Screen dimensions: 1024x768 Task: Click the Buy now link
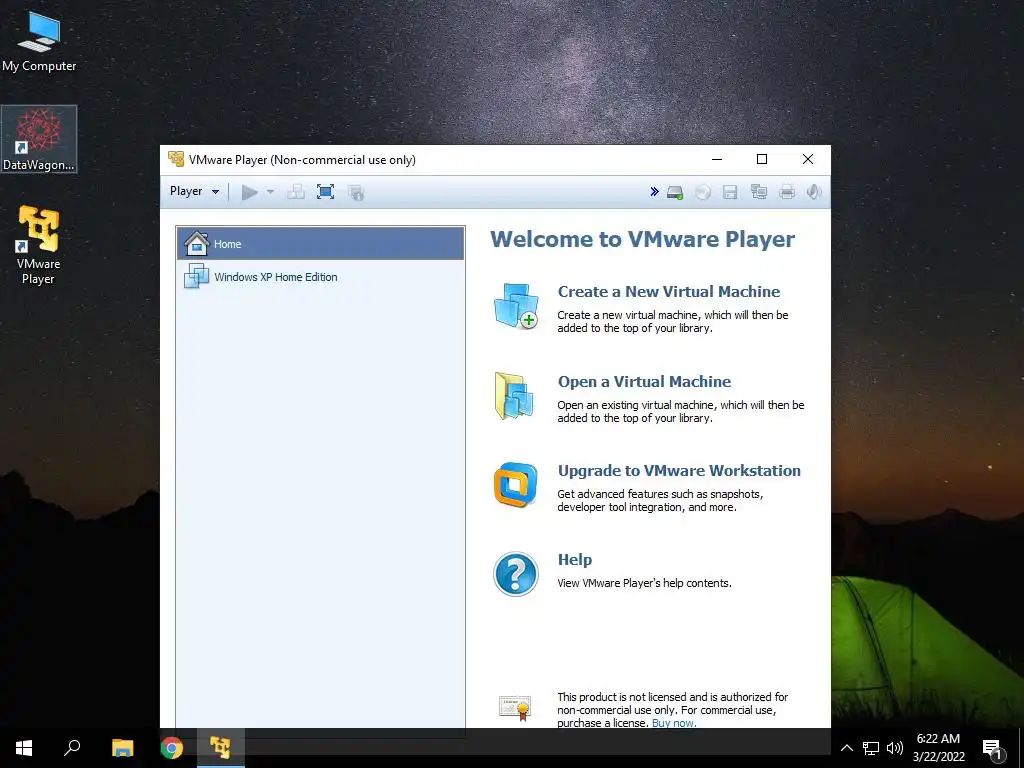[x=674, y=723]
